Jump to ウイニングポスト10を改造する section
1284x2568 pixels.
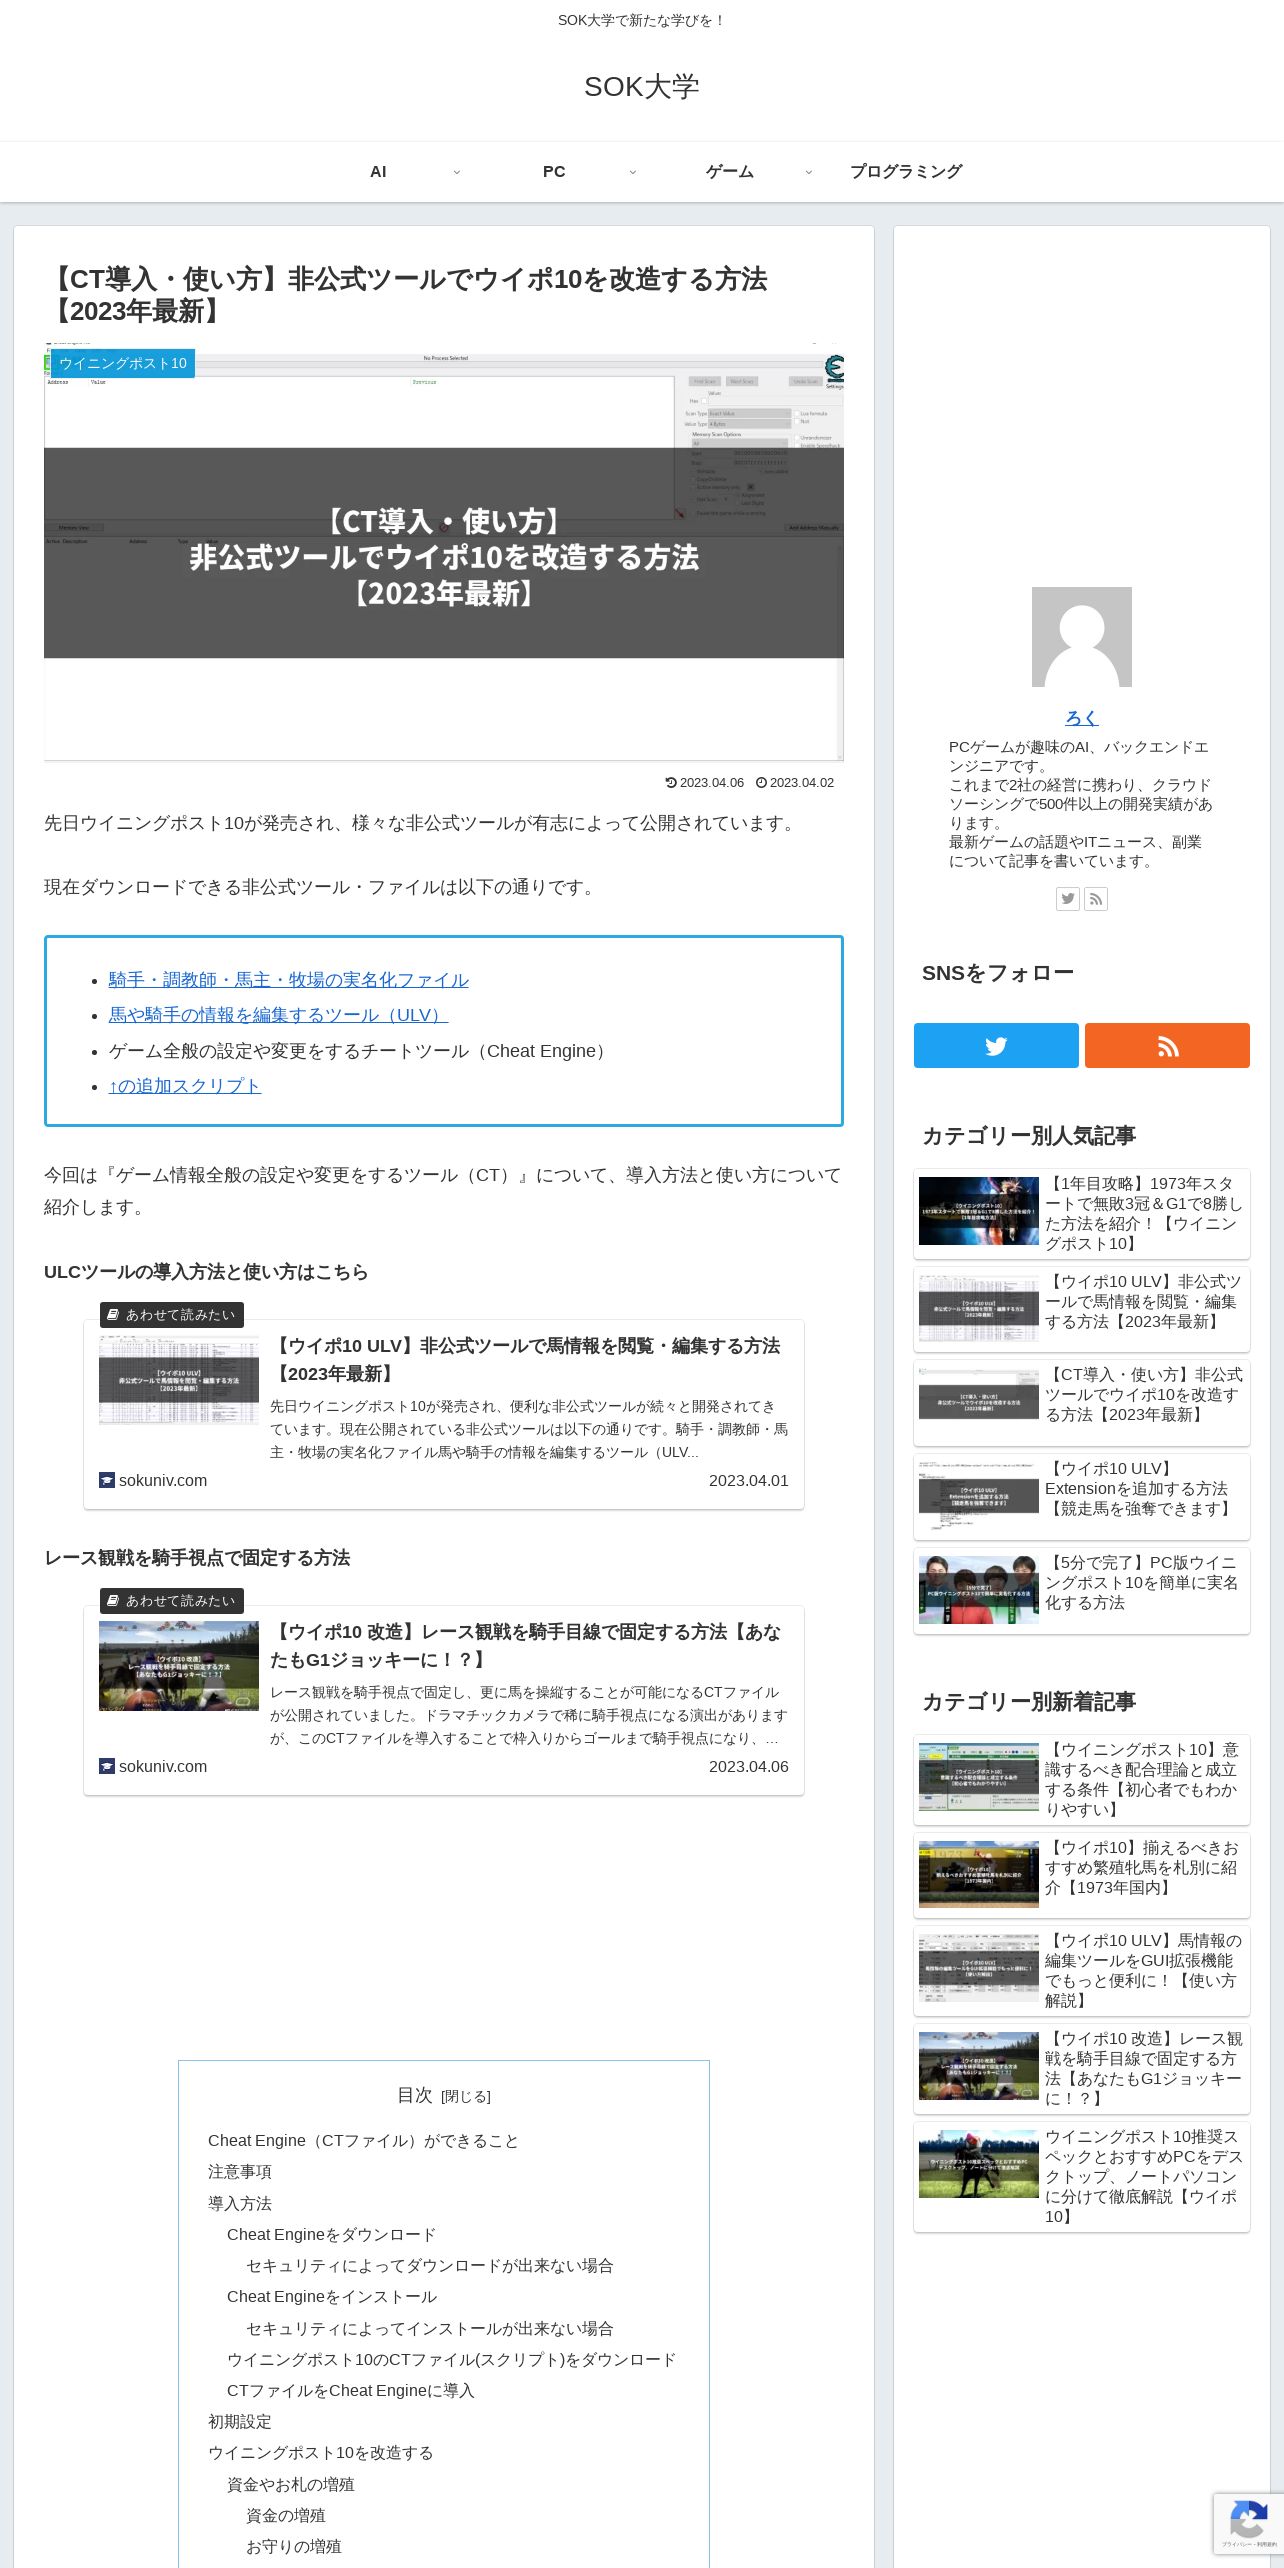320,2452
